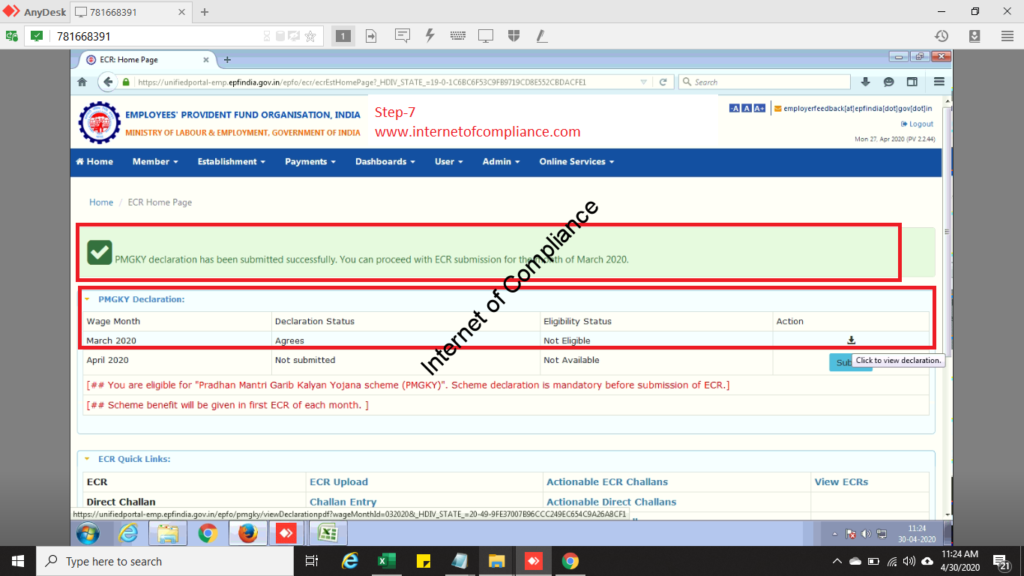Open Payments dropdown menu
Image resolution: width=1024 pixels, height=576 pixels.
coord(310,162)
